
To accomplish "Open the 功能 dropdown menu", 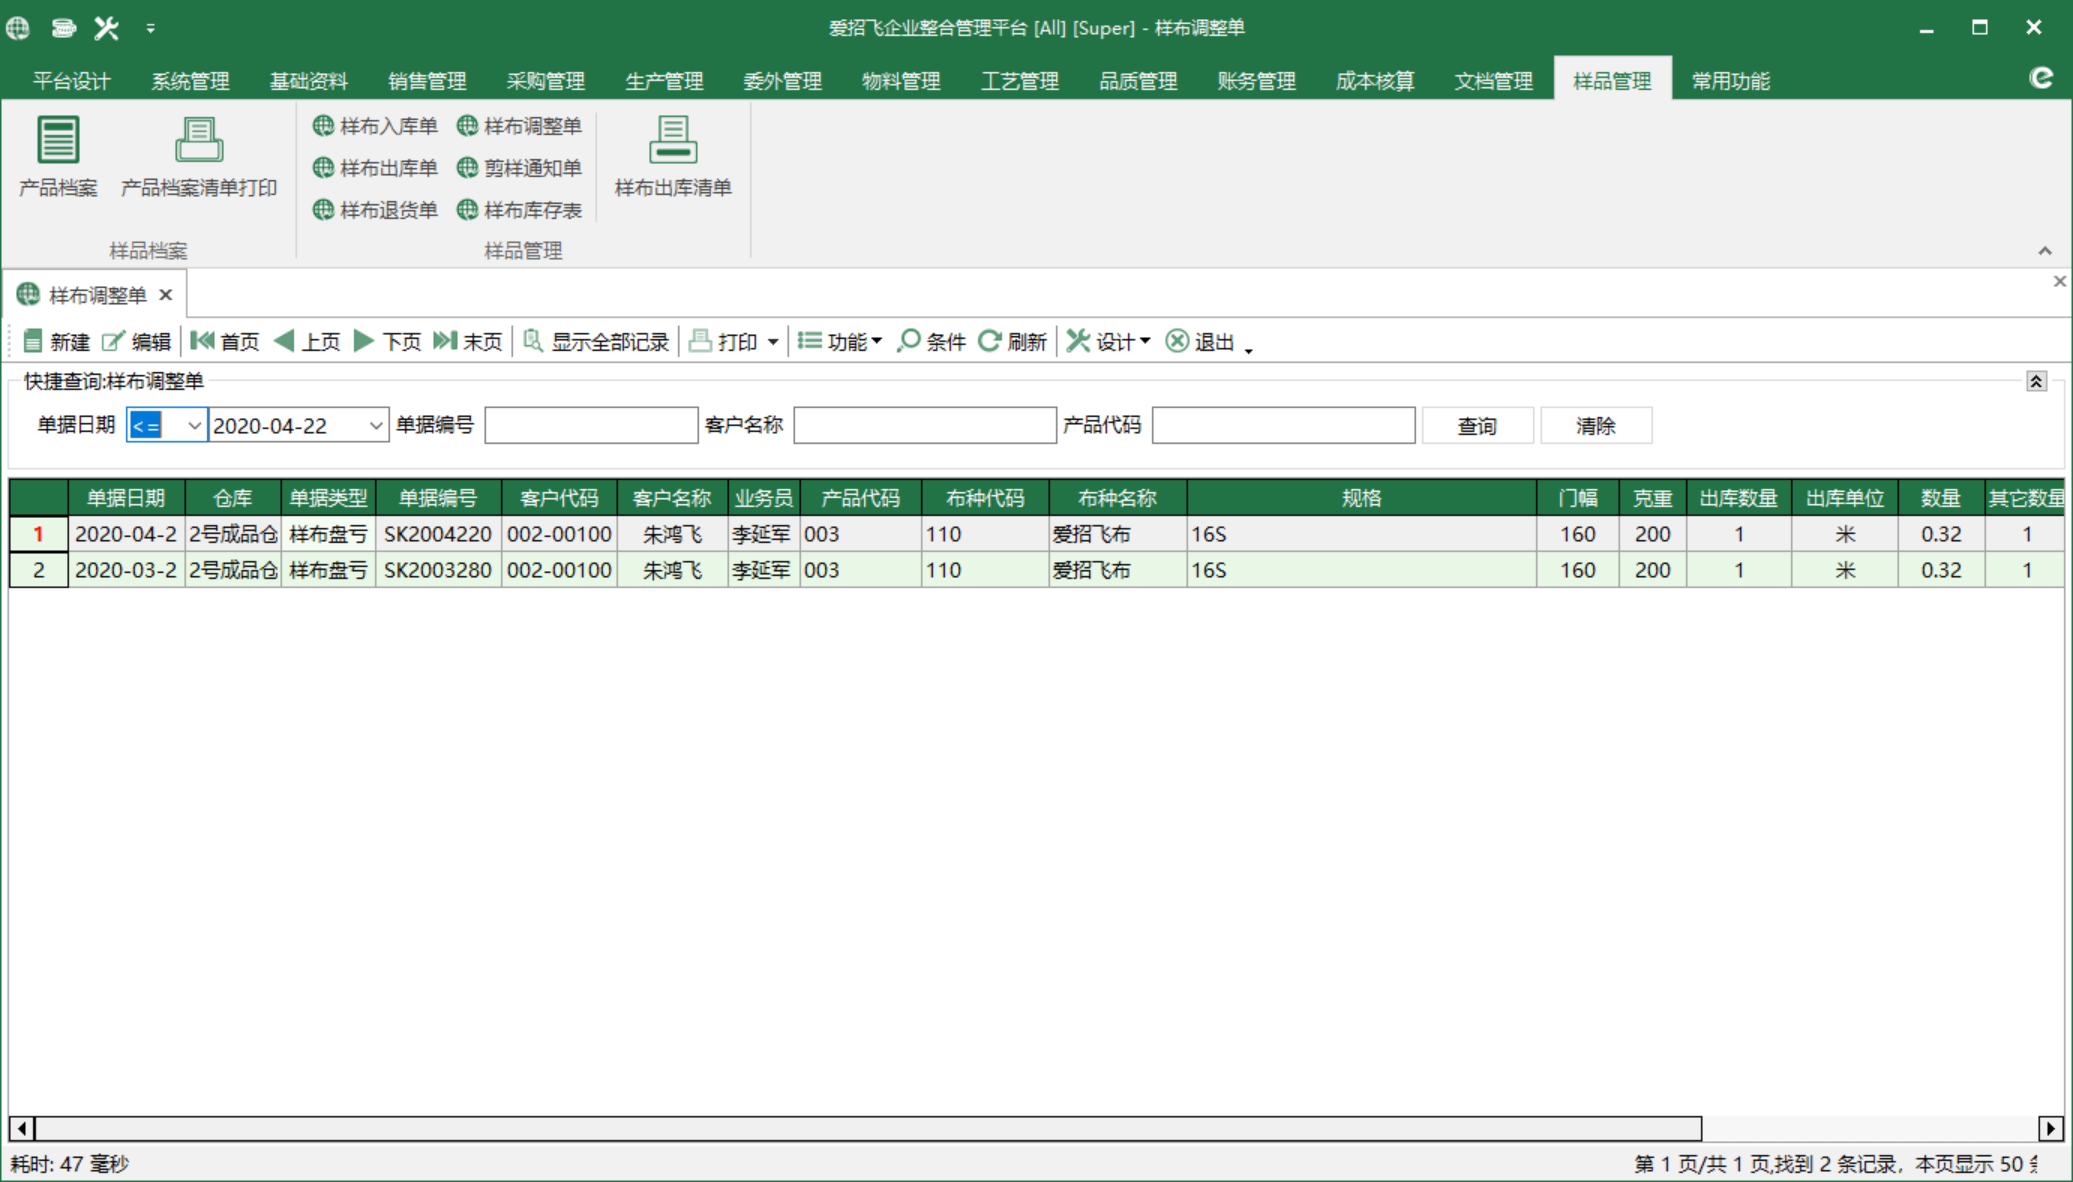I will point(840,342).
